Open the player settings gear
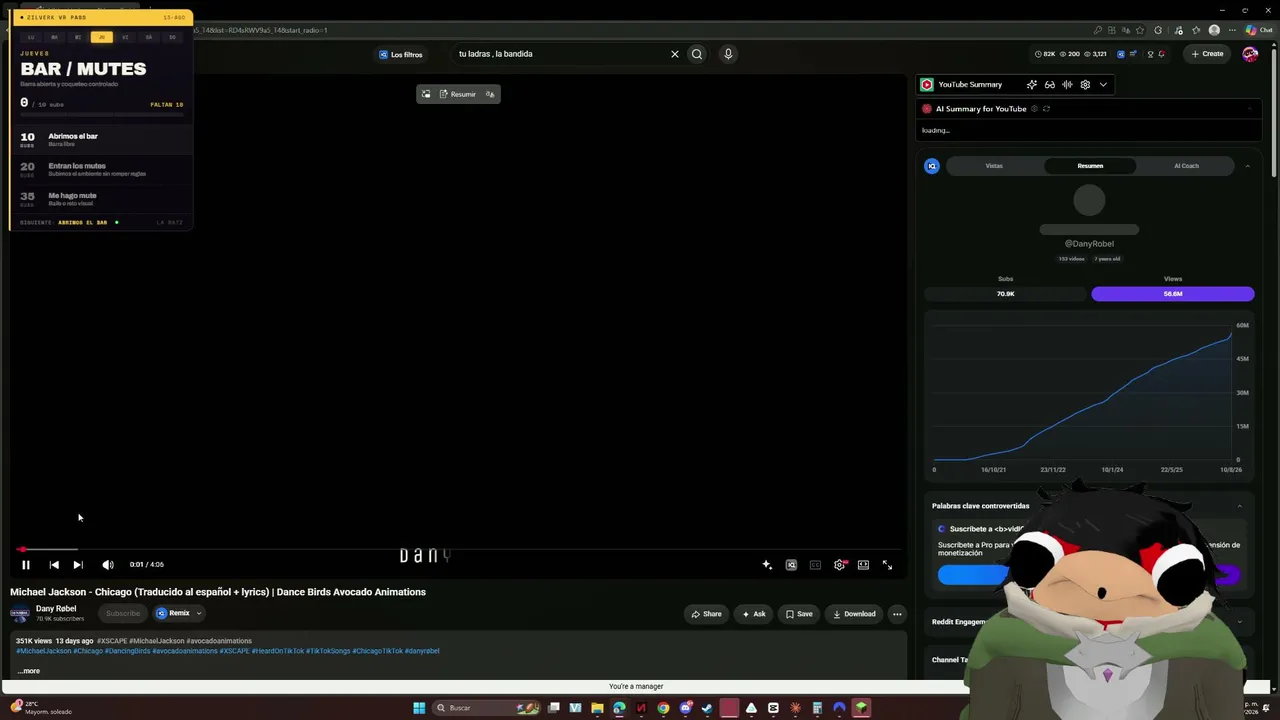Image resolution: width=1280 pixels, height=720 pixels. coord(839,565)
